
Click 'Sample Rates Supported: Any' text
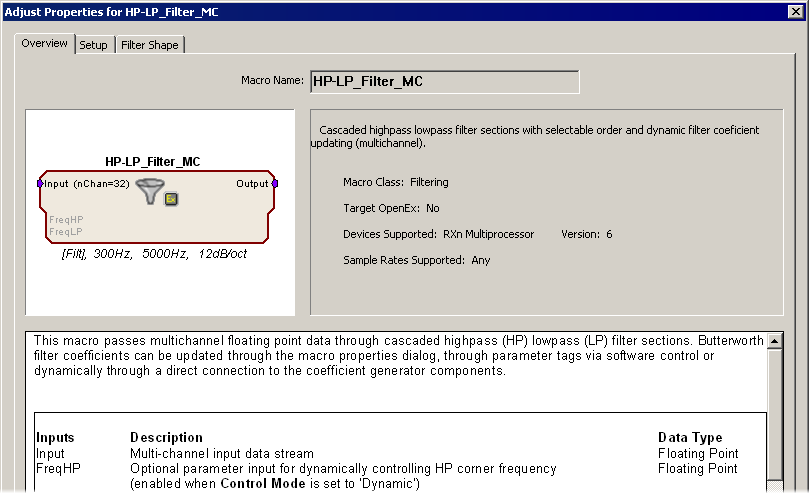pos(416,260)
